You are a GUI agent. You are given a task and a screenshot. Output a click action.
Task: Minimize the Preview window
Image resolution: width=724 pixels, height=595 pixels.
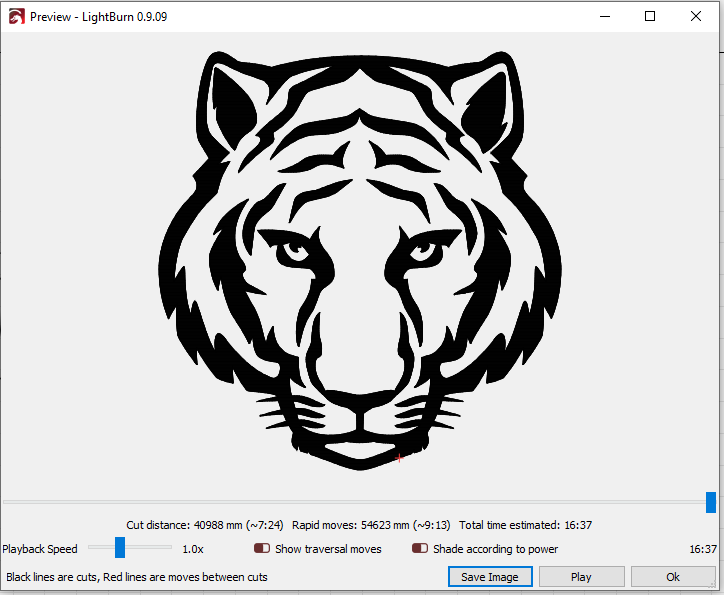click(604, 16)
